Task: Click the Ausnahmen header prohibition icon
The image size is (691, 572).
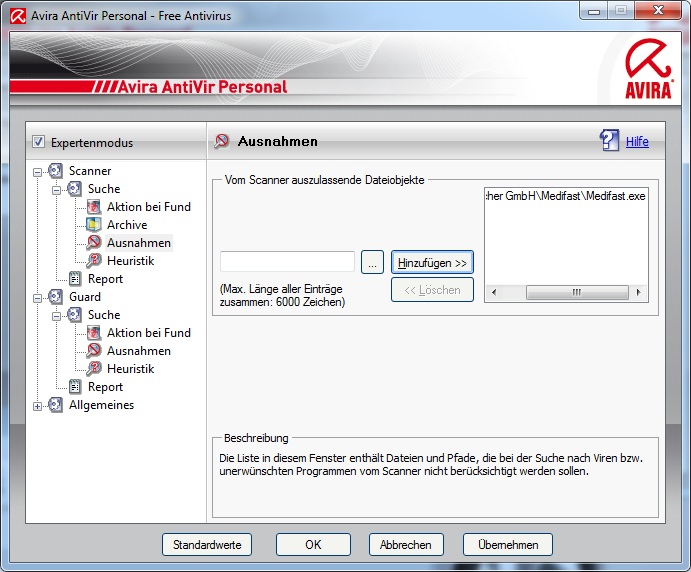Action: coord(222,141)
